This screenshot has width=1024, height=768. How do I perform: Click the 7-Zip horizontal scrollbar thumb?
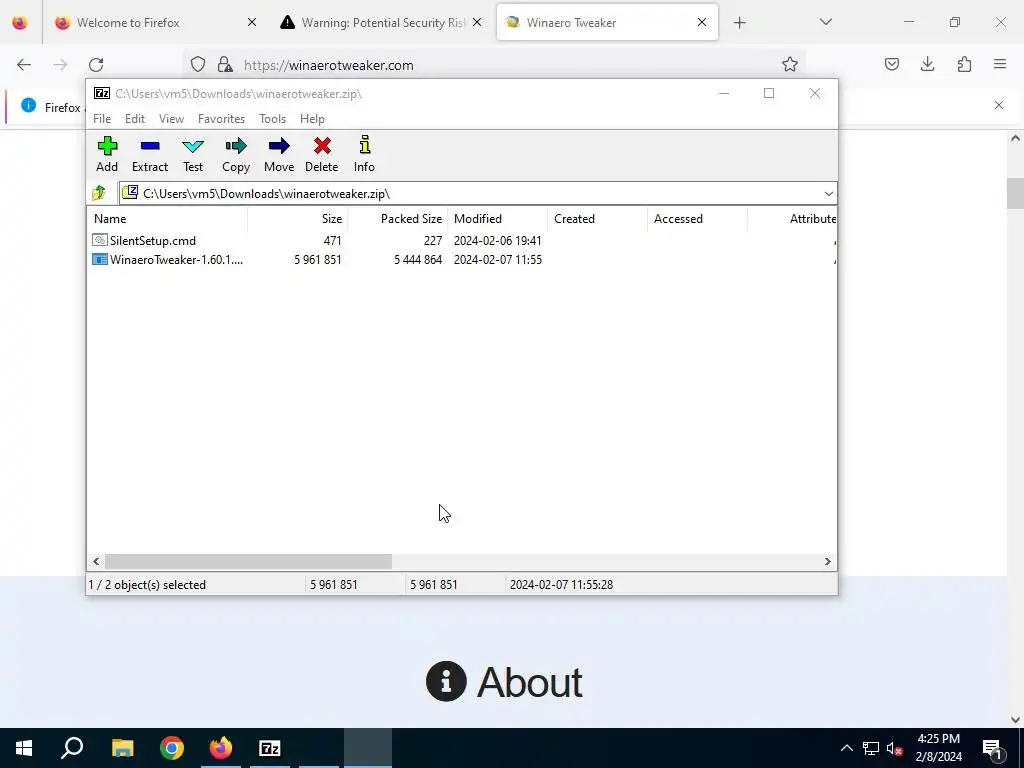point(248,562)
